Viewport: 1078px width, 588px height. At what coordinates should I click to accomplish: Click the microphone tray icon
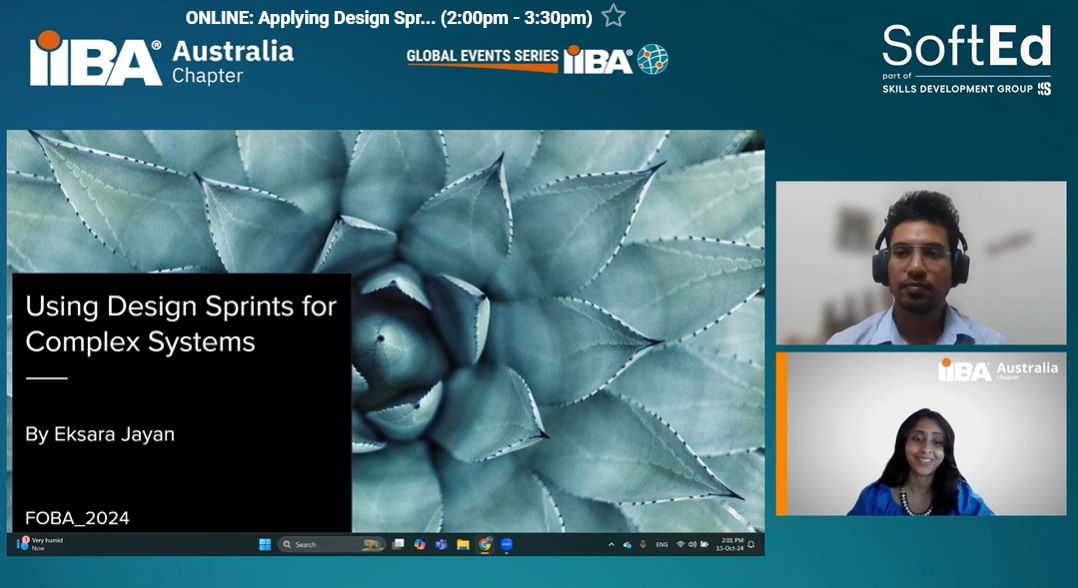[x=643, y=545]
